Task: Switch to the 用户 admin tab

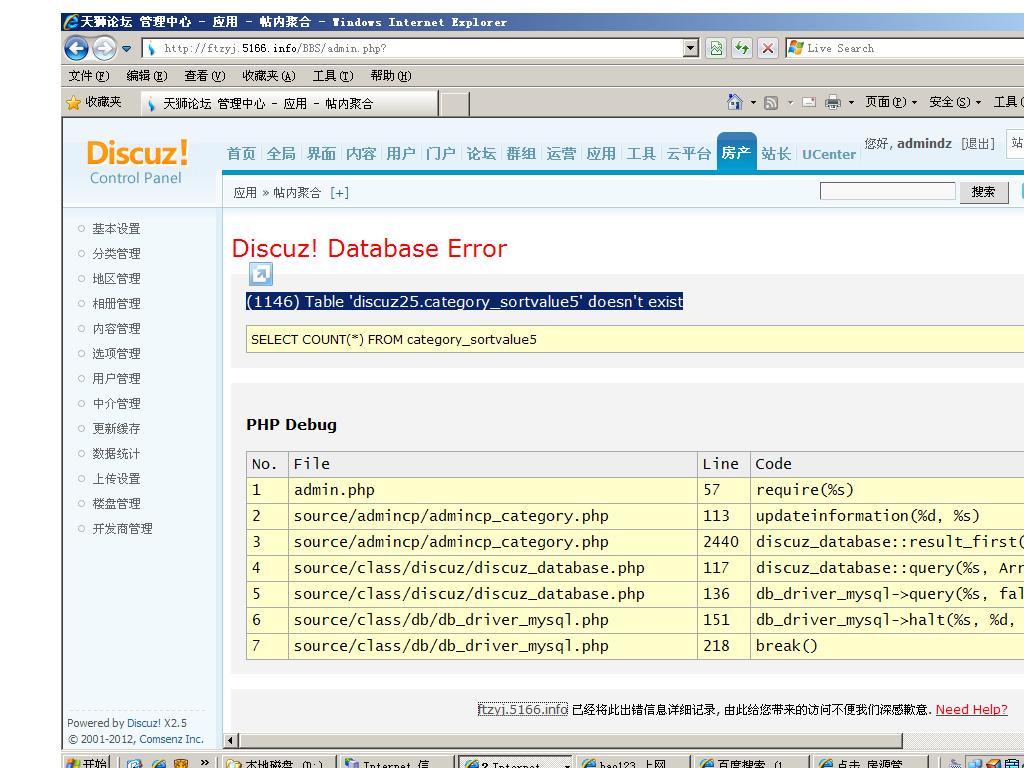Action: [x=401, y=153]
